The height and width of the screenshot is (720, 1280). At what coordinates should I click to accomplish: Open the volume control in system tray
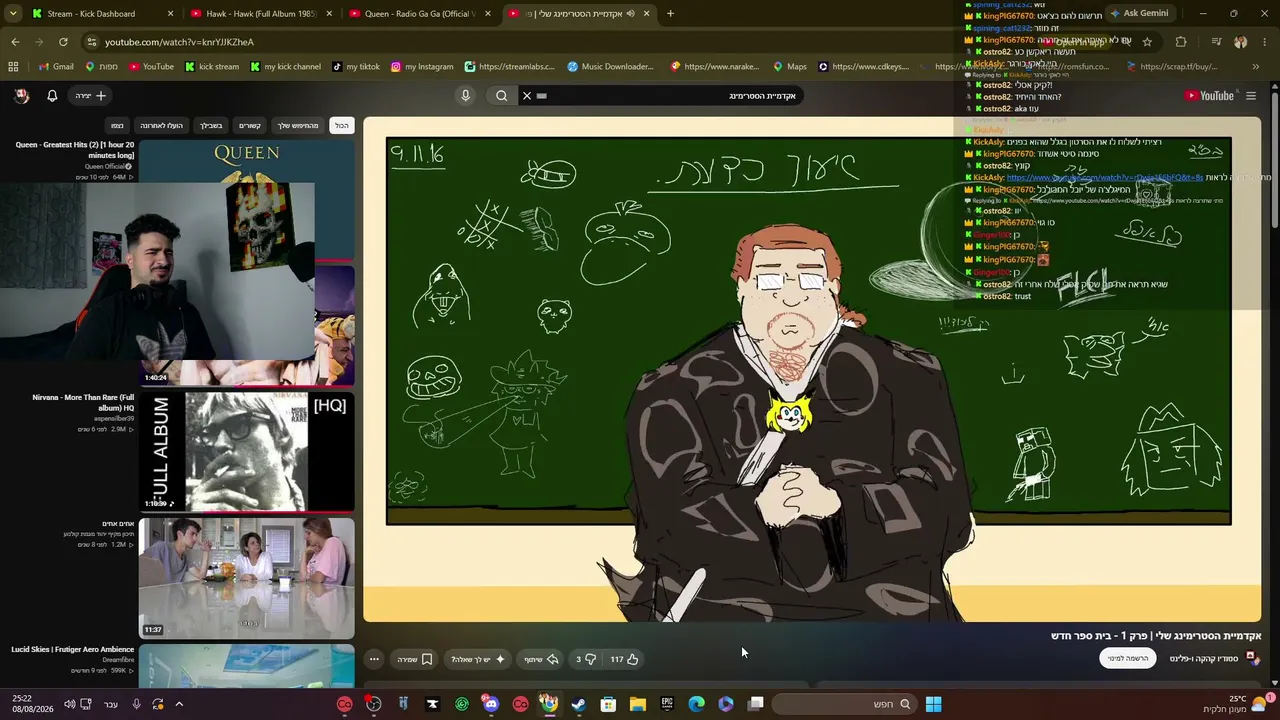pos(69,704)
